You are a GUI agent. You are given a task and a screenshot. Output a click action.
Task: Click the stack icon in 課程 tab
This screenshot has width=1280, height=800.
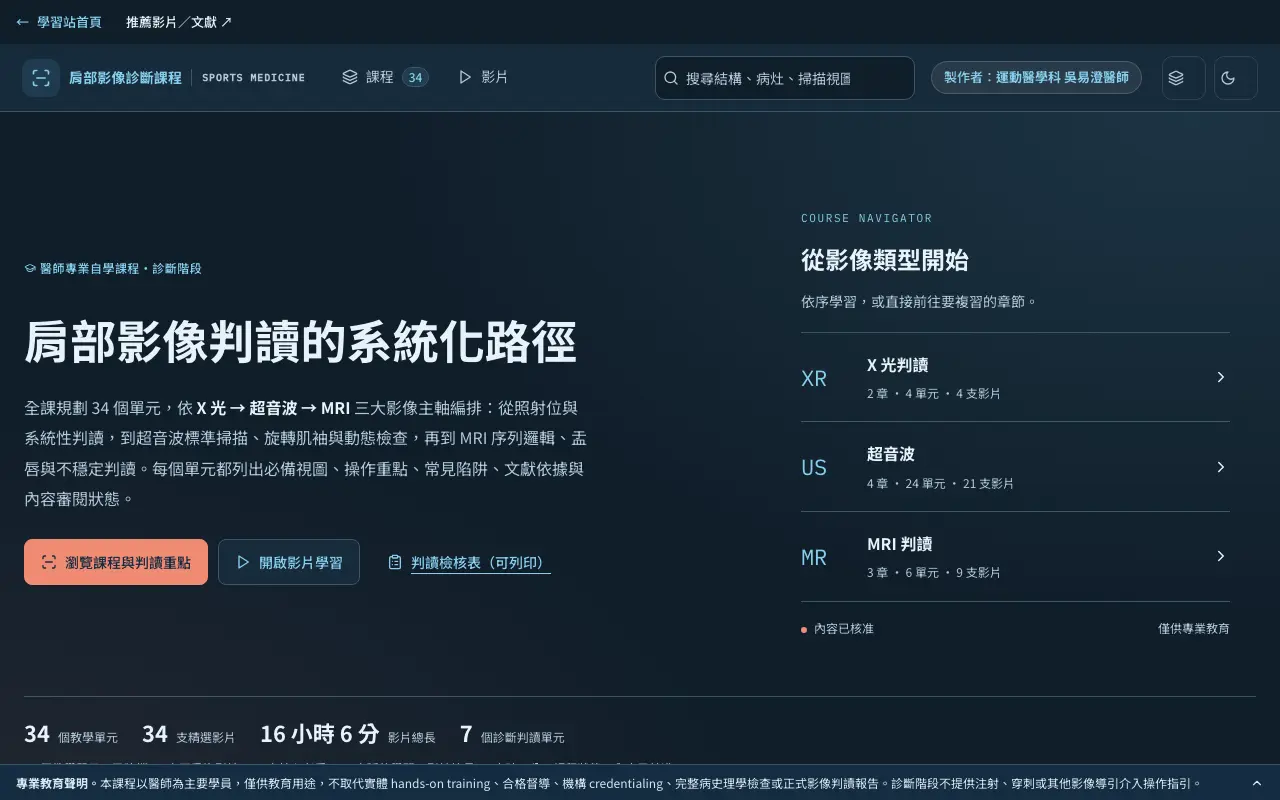point(350,77)
